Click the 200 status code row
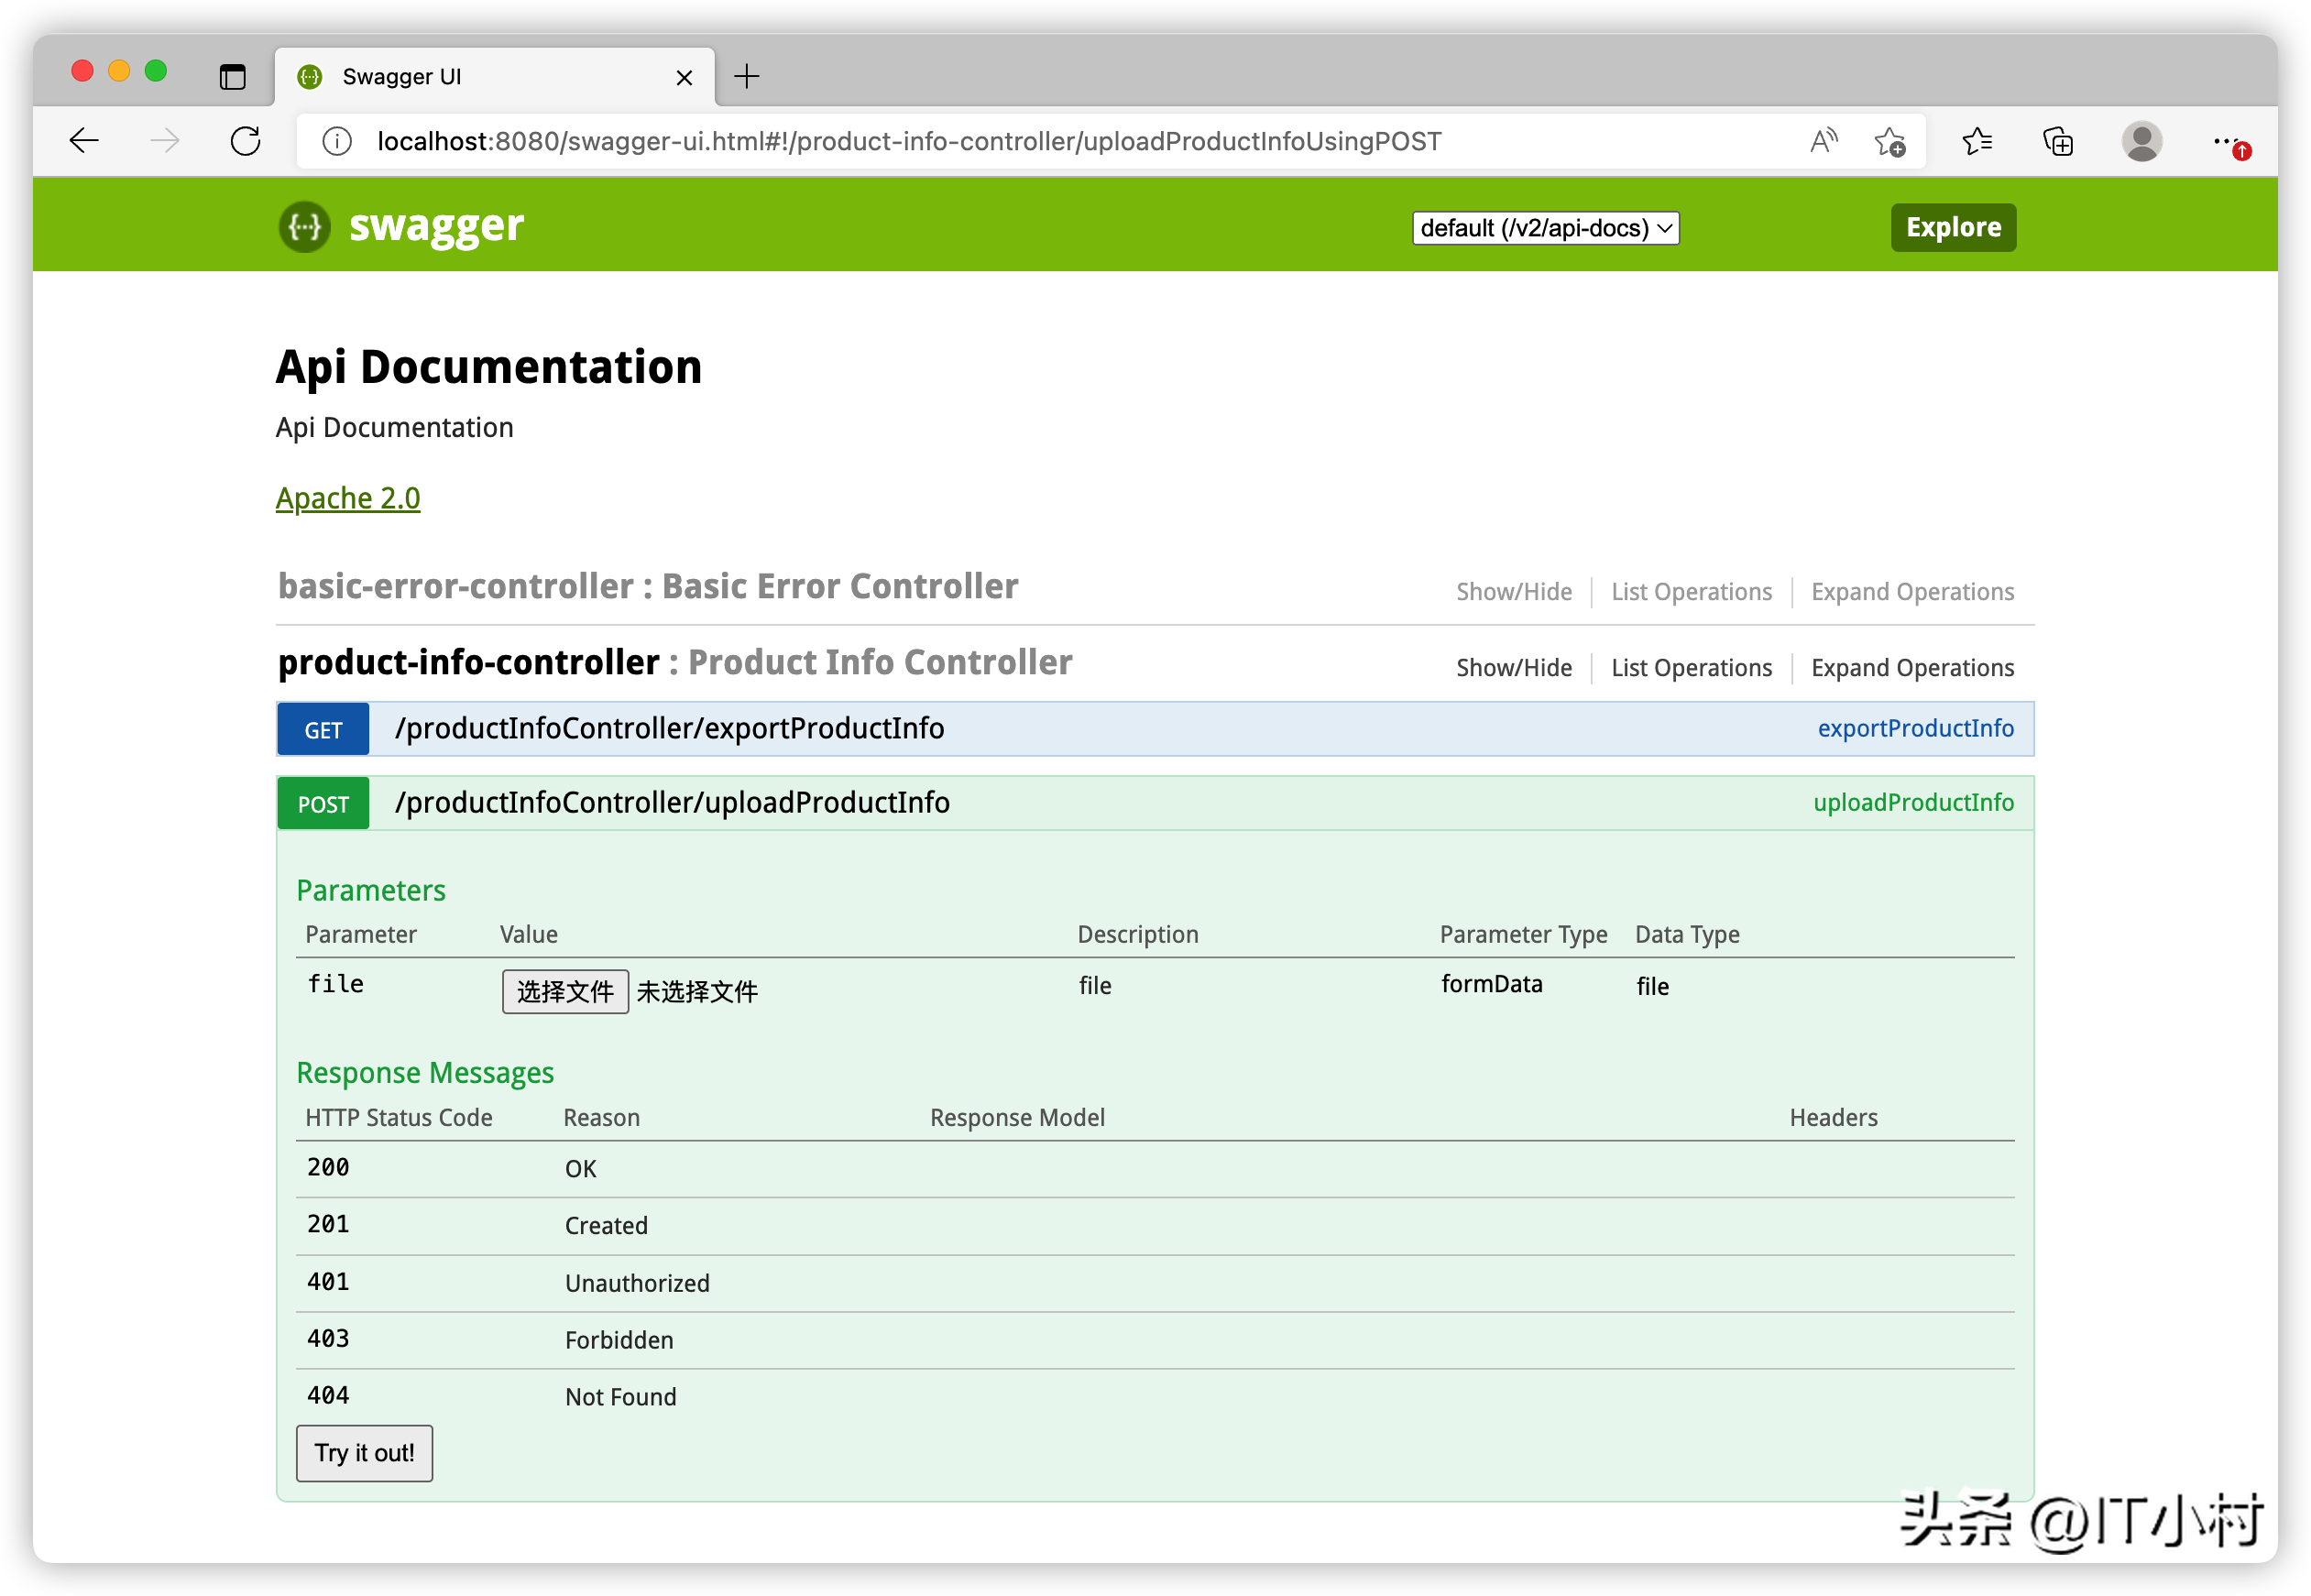The image size is (2311, 1596). point(1155,1169)
